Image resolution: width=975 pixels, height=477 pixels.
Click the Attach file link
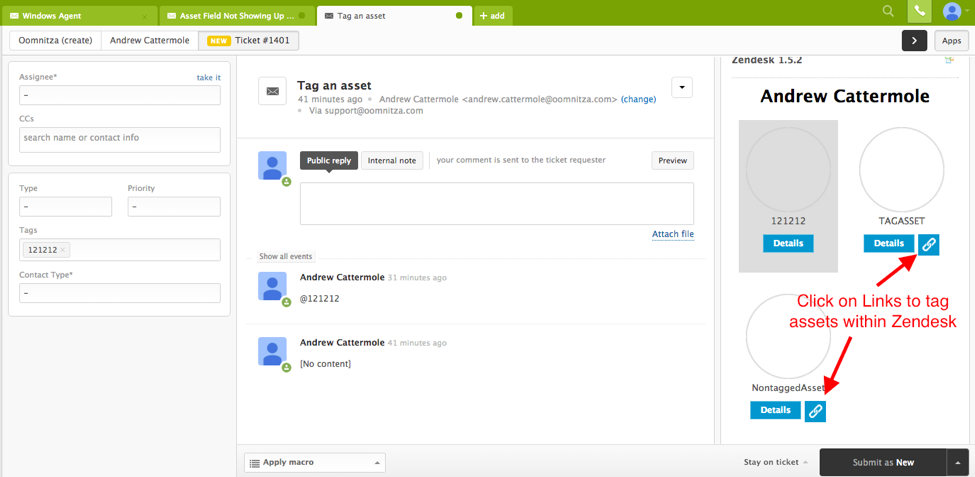672,234
